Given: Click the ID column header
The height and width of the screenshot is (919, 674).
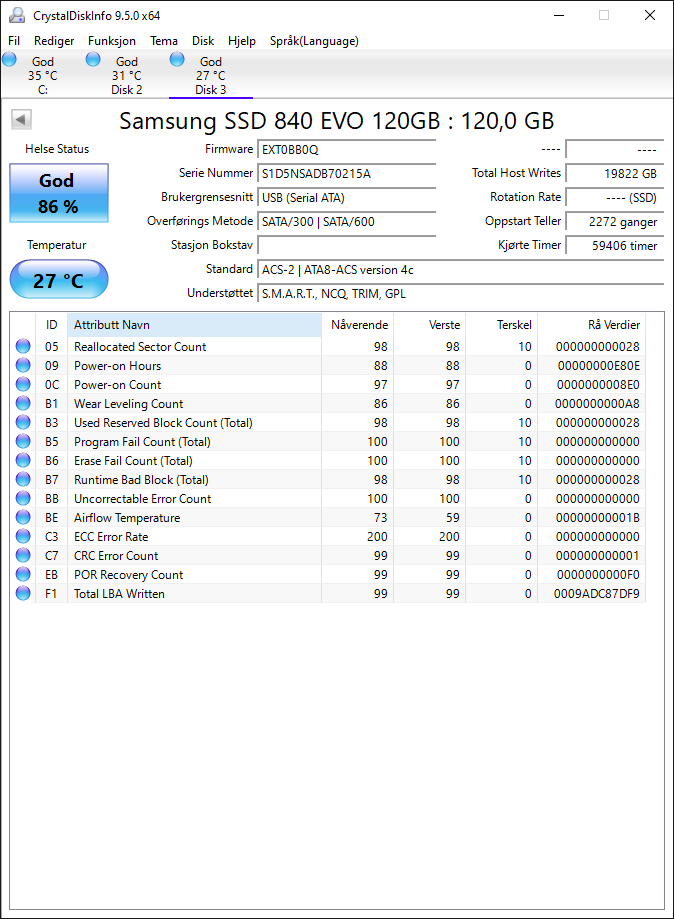Looking at the screenshot, I should click(52, 325).
